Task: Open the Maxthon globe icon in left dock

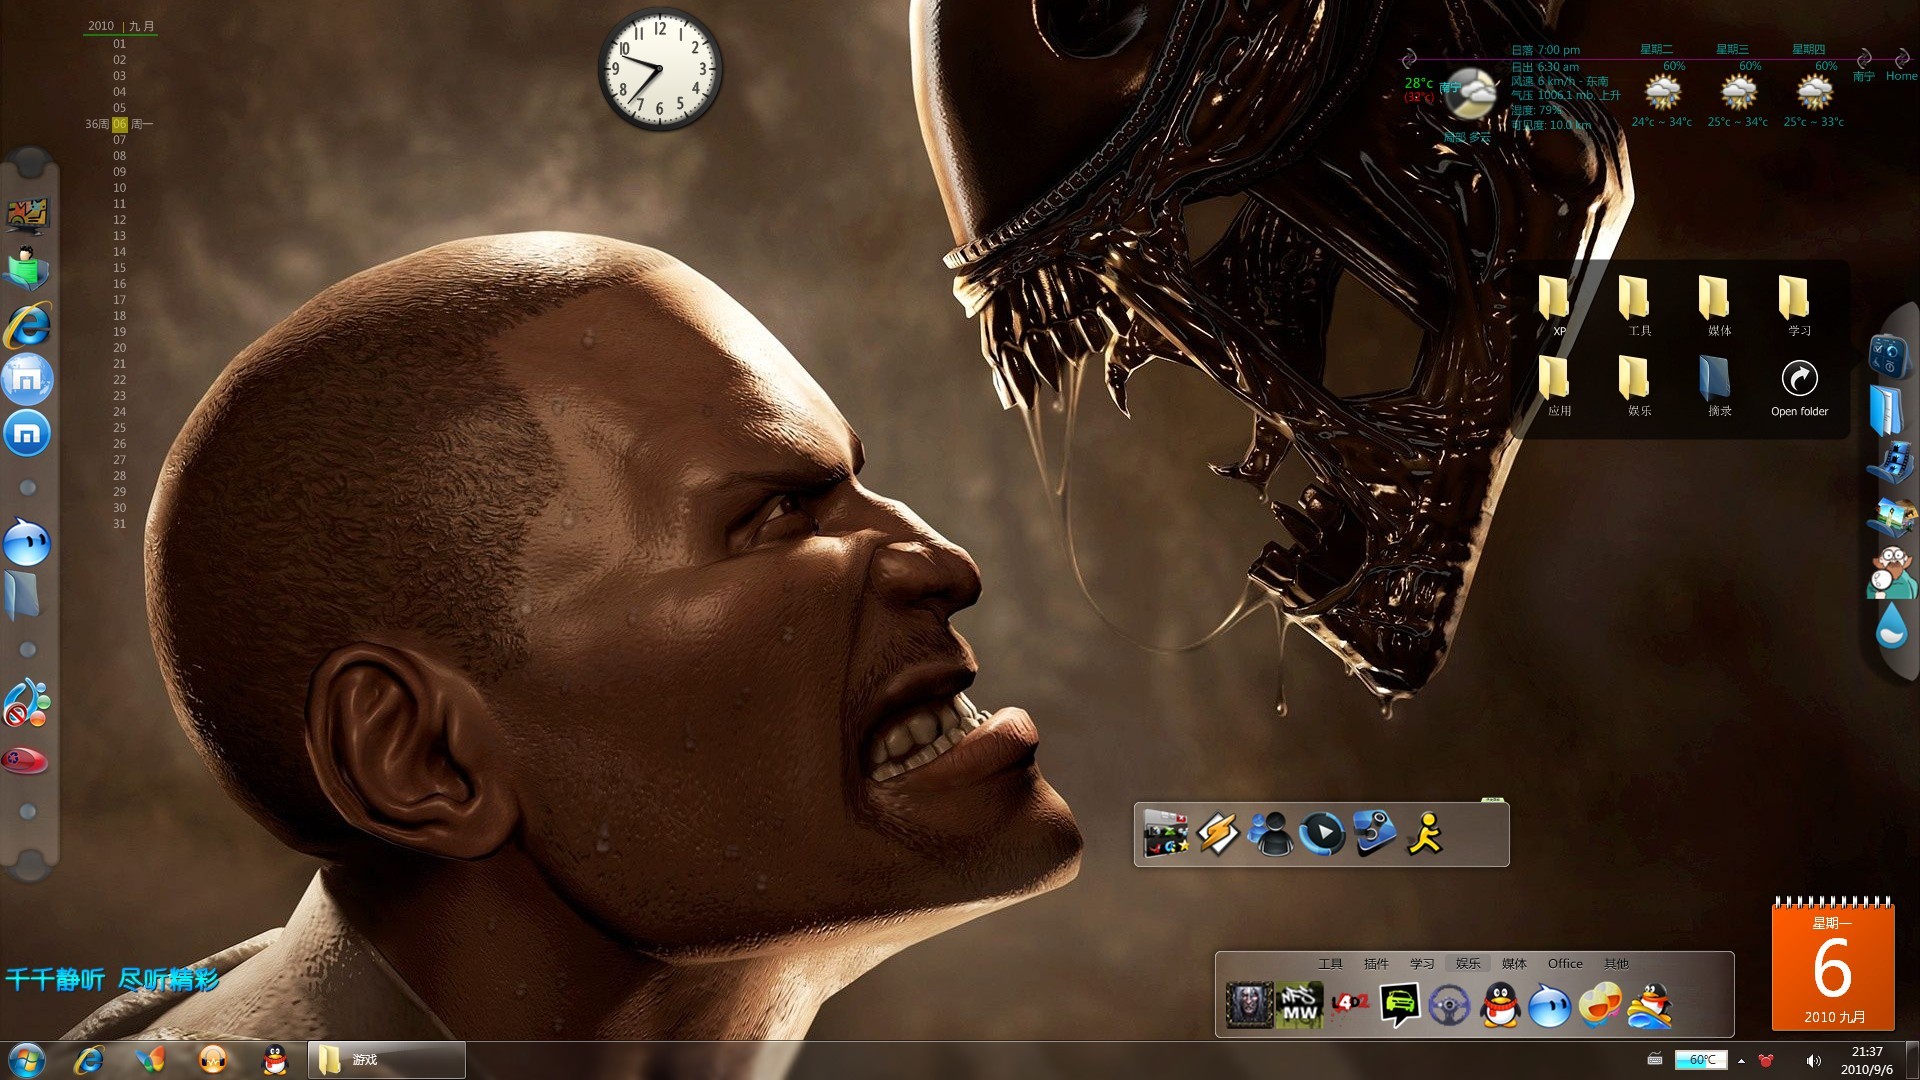Action: 27,378
